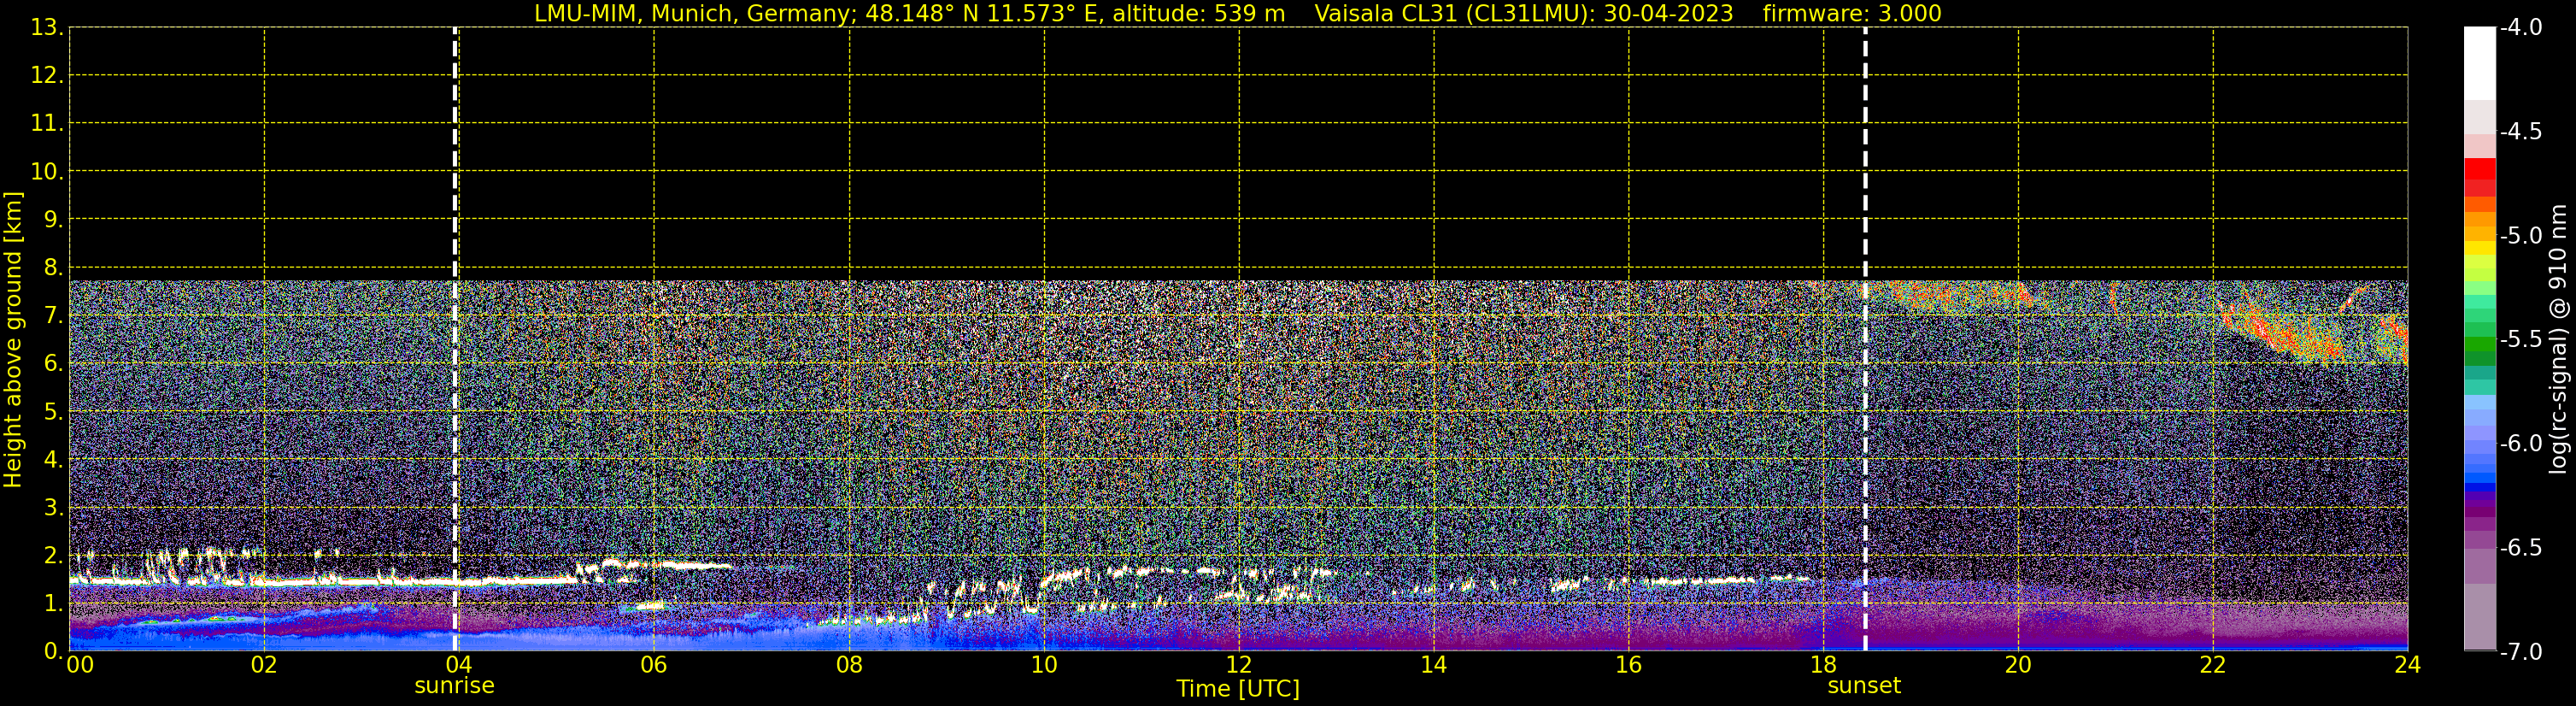Click the '1.' height axis tick label
Screen dimensions: 2576x706
click(54, 604)
